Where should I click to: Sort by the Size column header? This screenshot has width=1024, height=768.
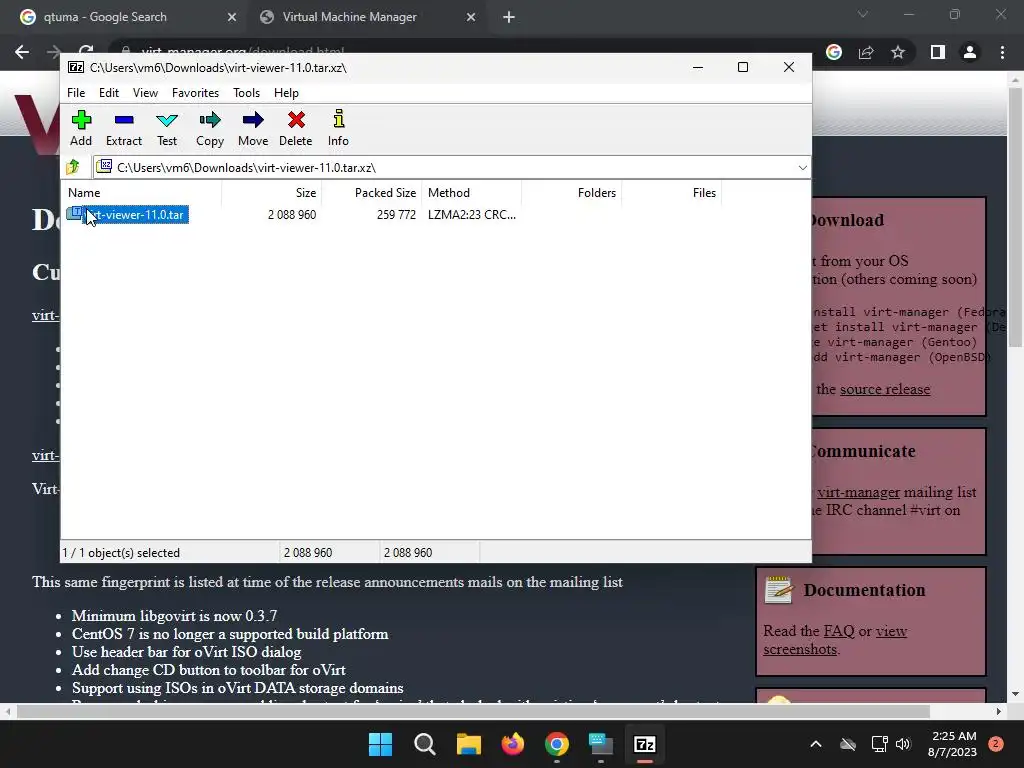(x=272, y=193)
